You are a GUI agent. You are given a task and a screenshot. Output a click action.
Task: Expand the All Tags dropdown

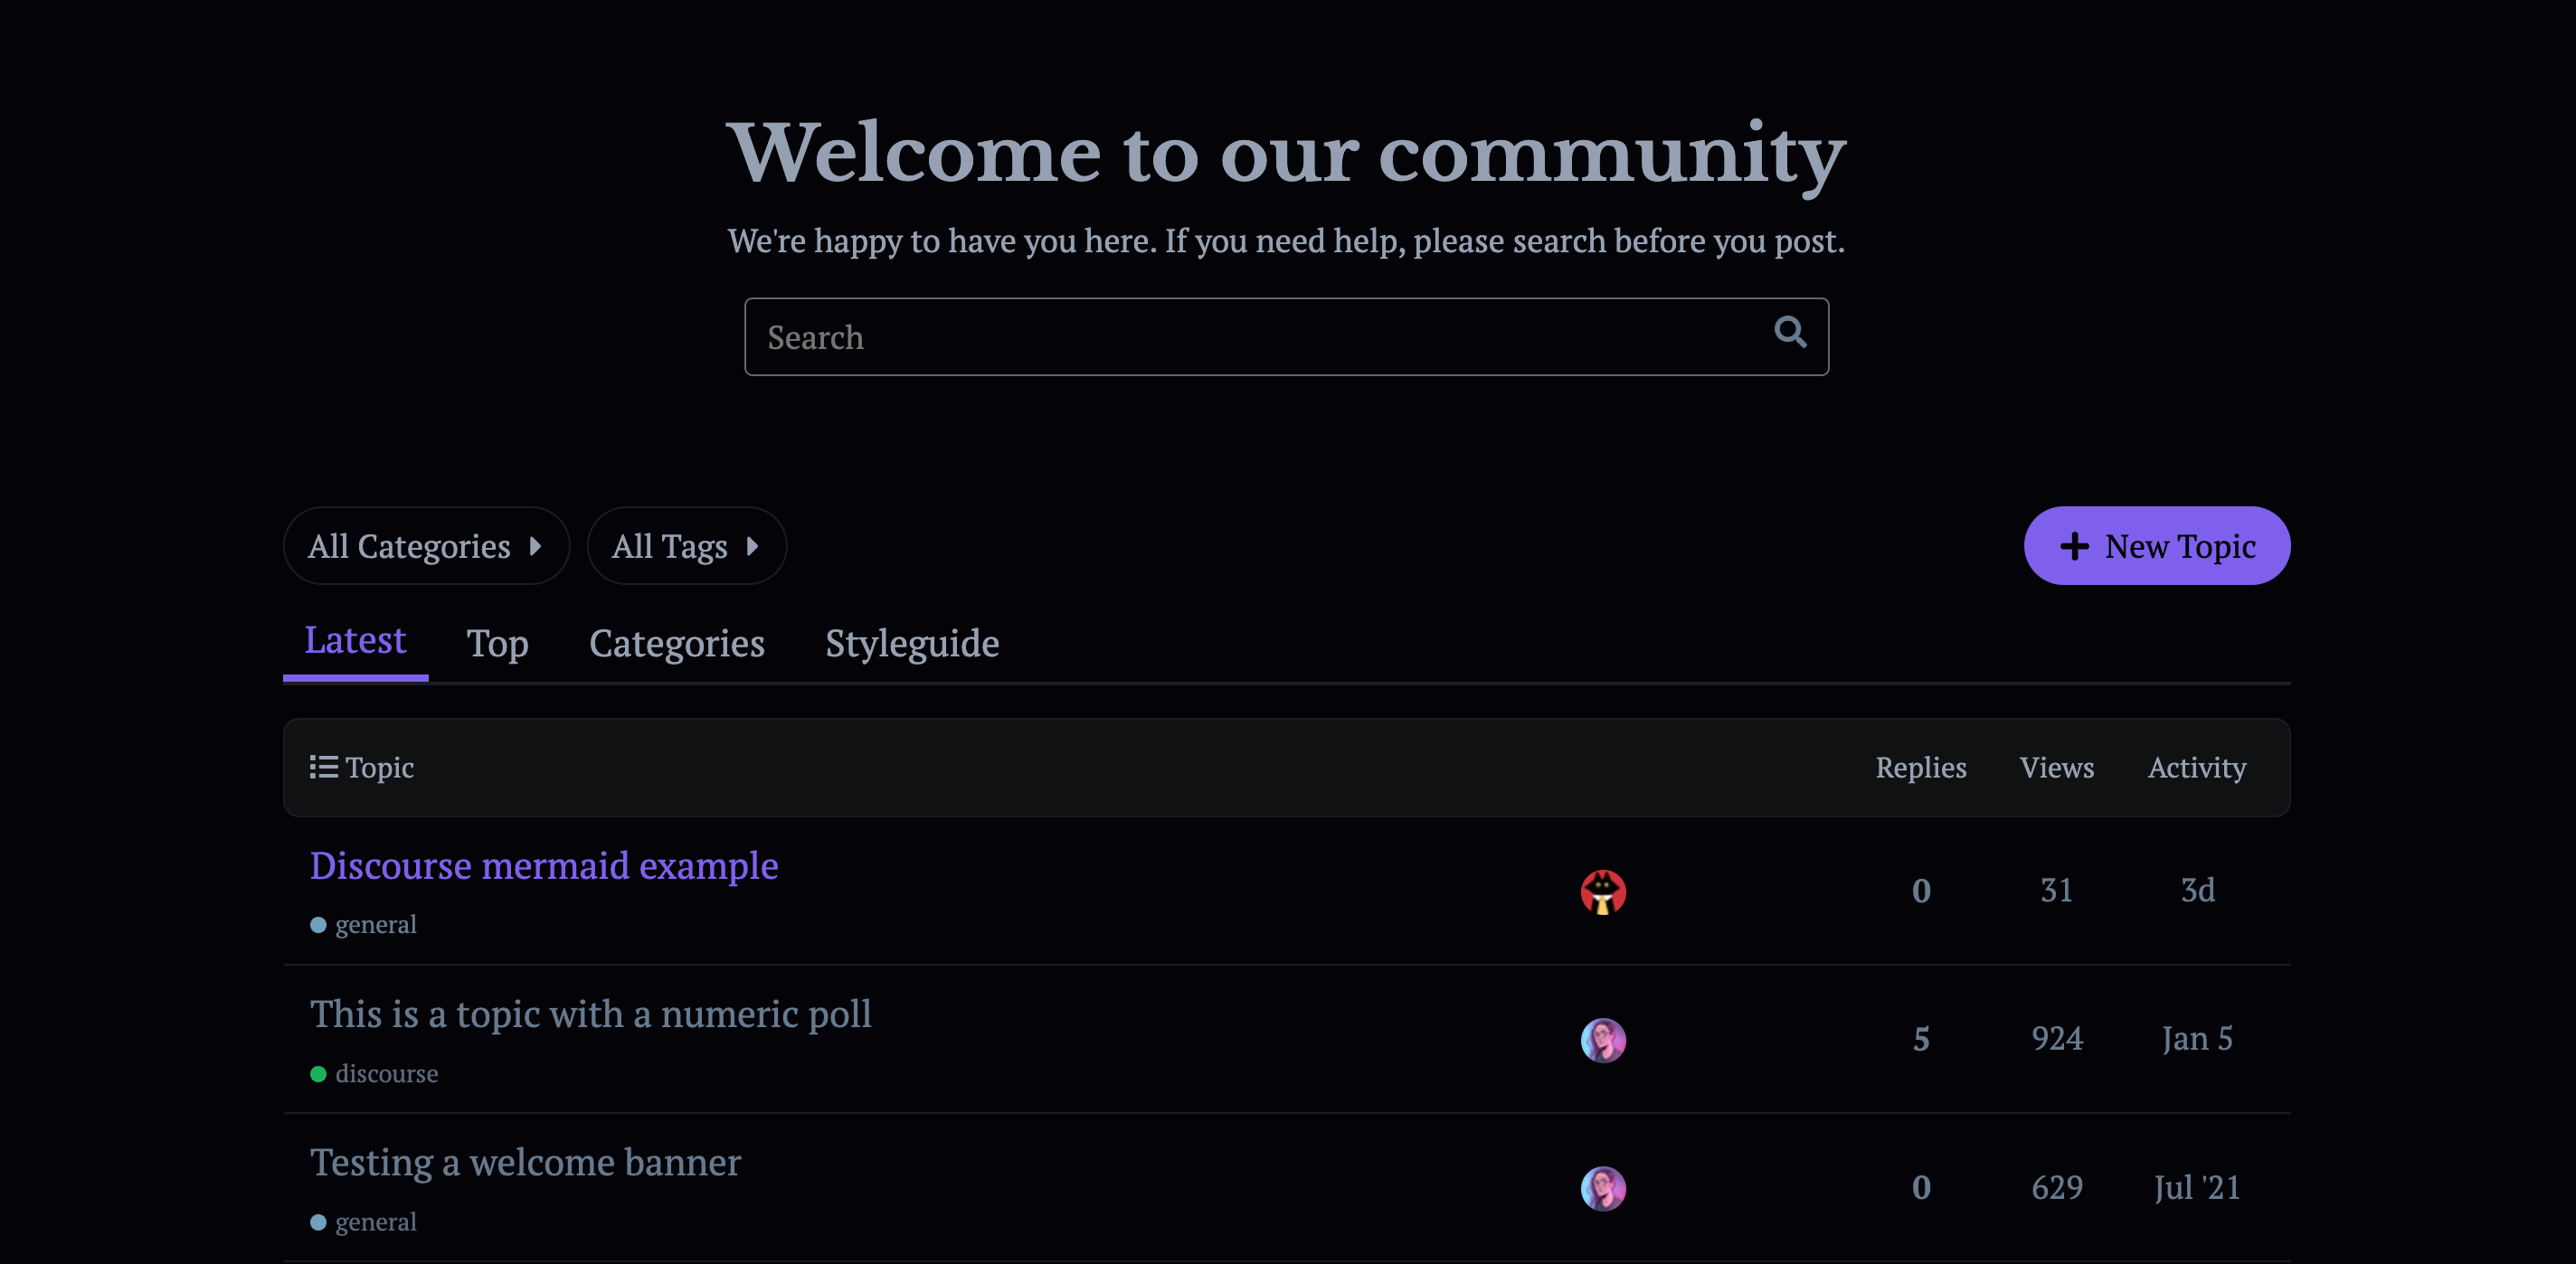(x=686, y=546)
